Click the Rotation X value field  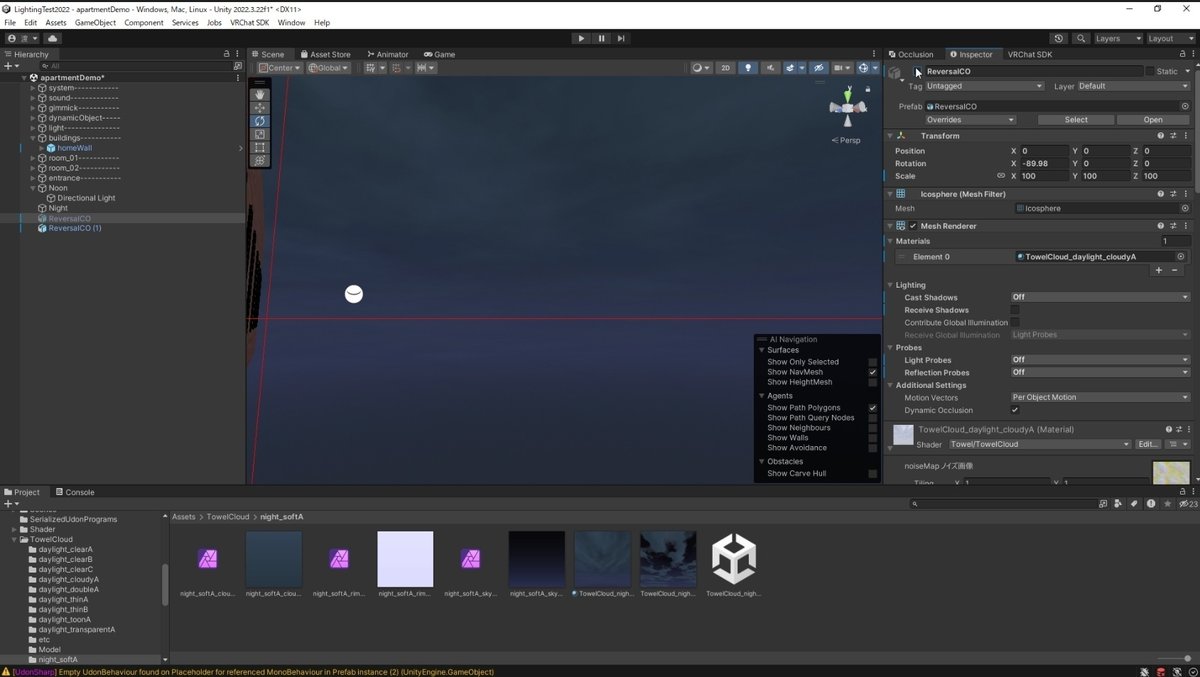click(x=1044, y=163)
